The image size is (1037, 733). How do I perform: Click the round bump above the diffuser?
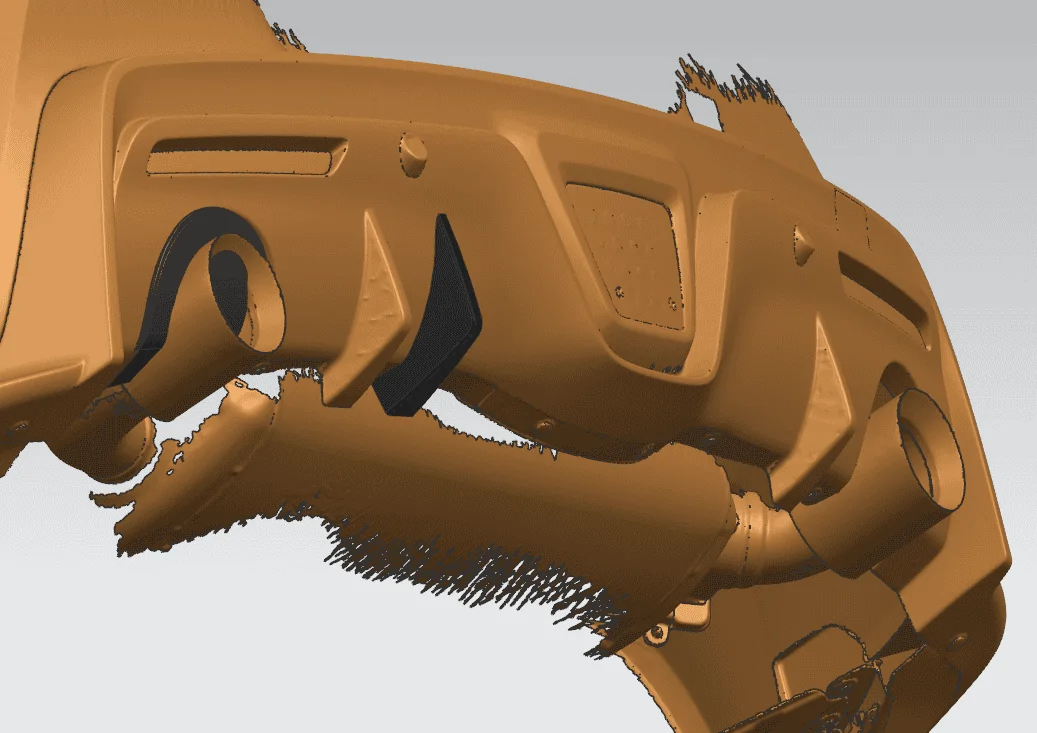414,153
